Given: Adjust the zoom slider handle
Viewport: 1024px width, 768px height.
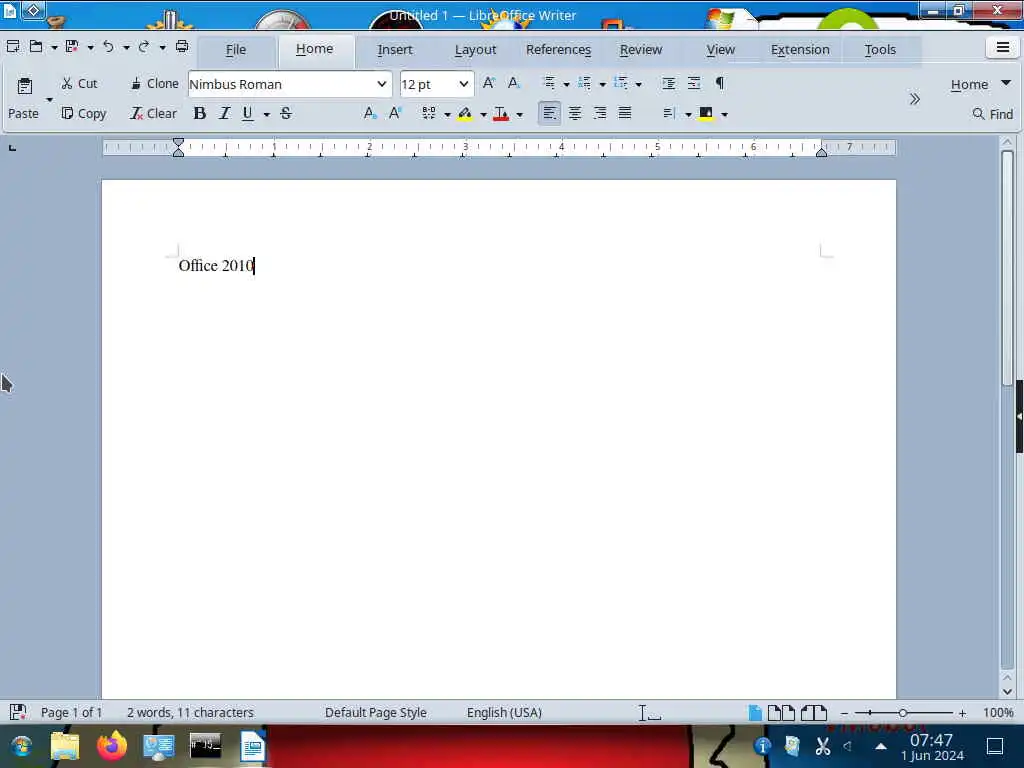Looking at the screenshot, I should [903, 713].
